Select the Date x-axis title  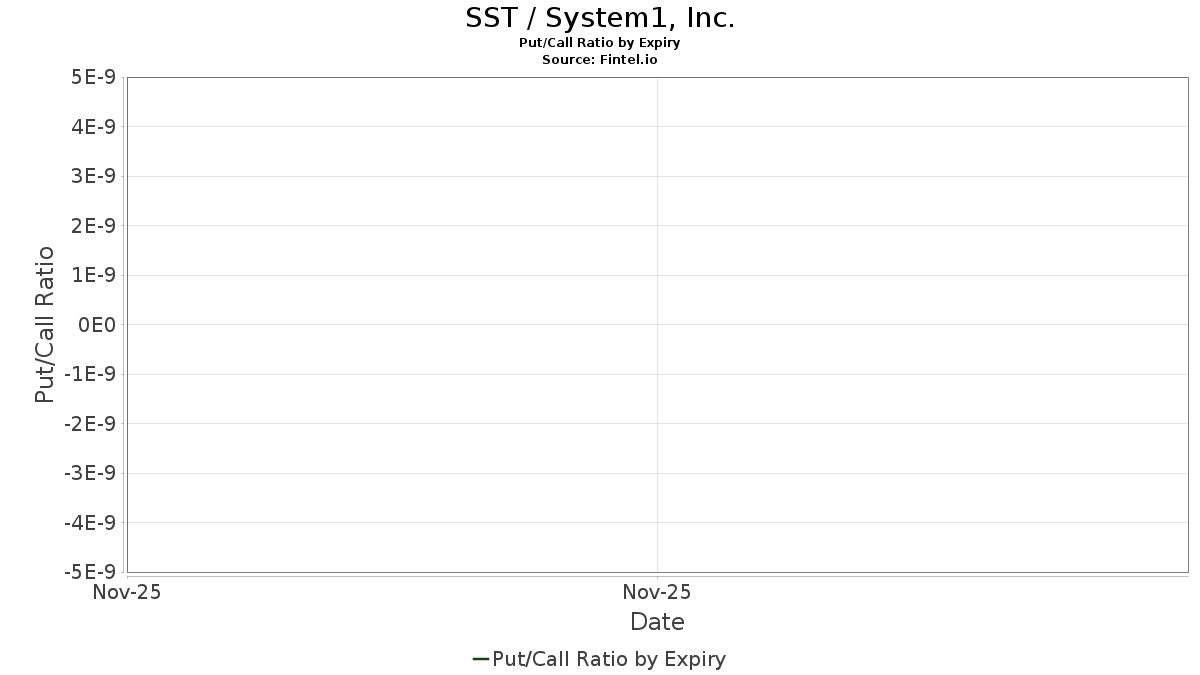[x=657, y=622]
